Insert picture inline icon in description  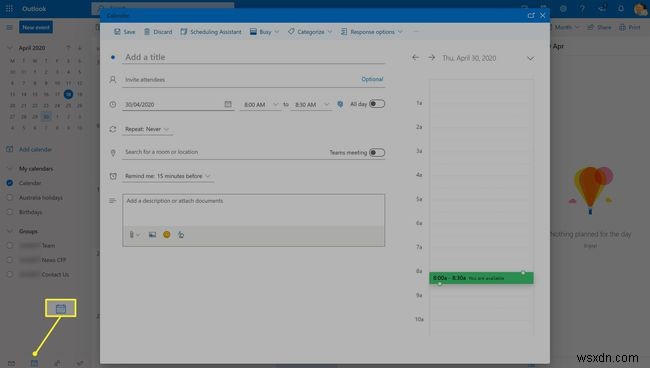point(153,235)
